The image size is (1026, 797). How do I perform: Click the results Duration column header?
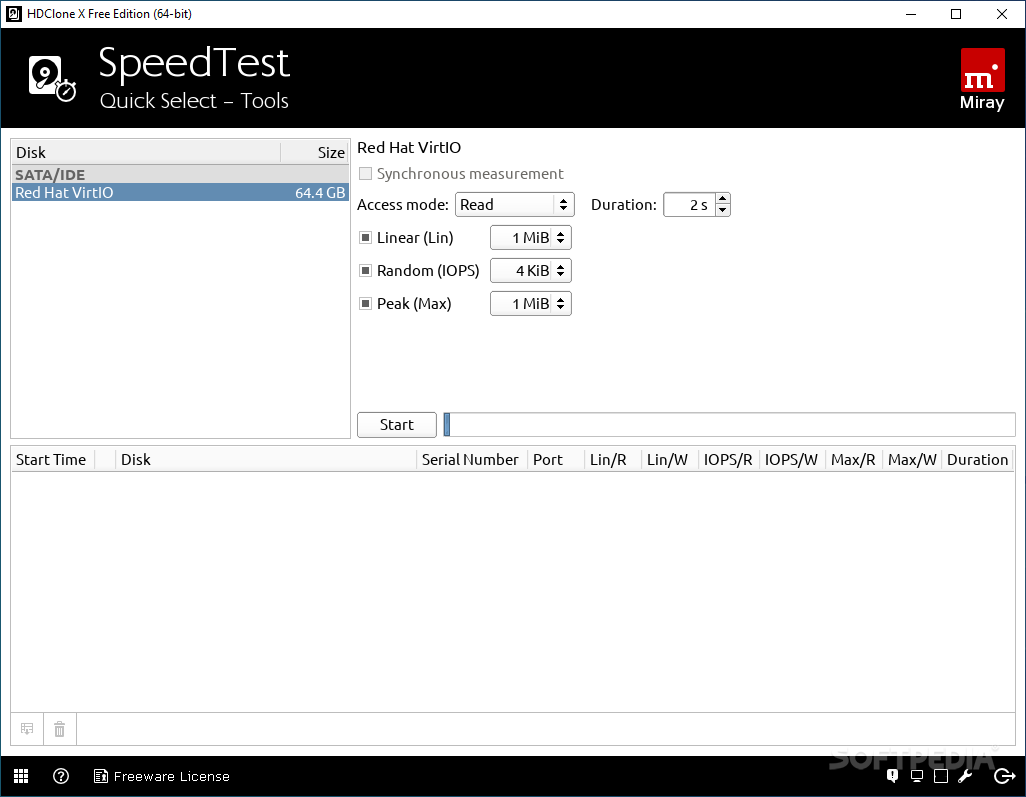tap(978, 459)
